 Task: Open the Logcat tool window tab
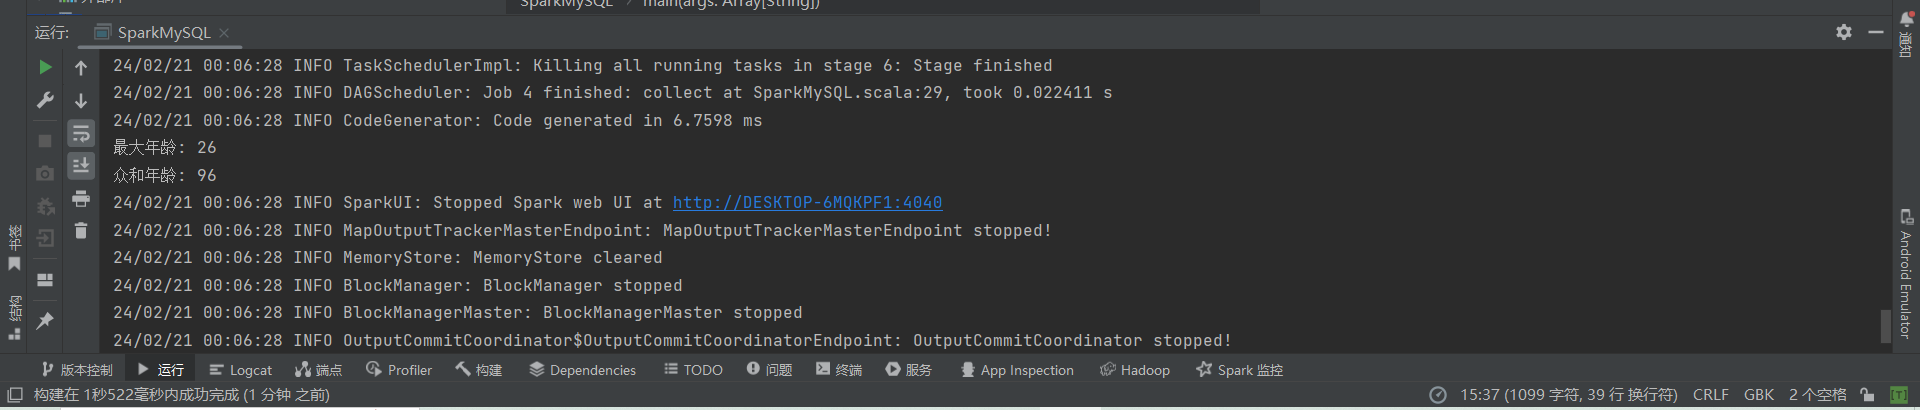[x=240, y=370]
